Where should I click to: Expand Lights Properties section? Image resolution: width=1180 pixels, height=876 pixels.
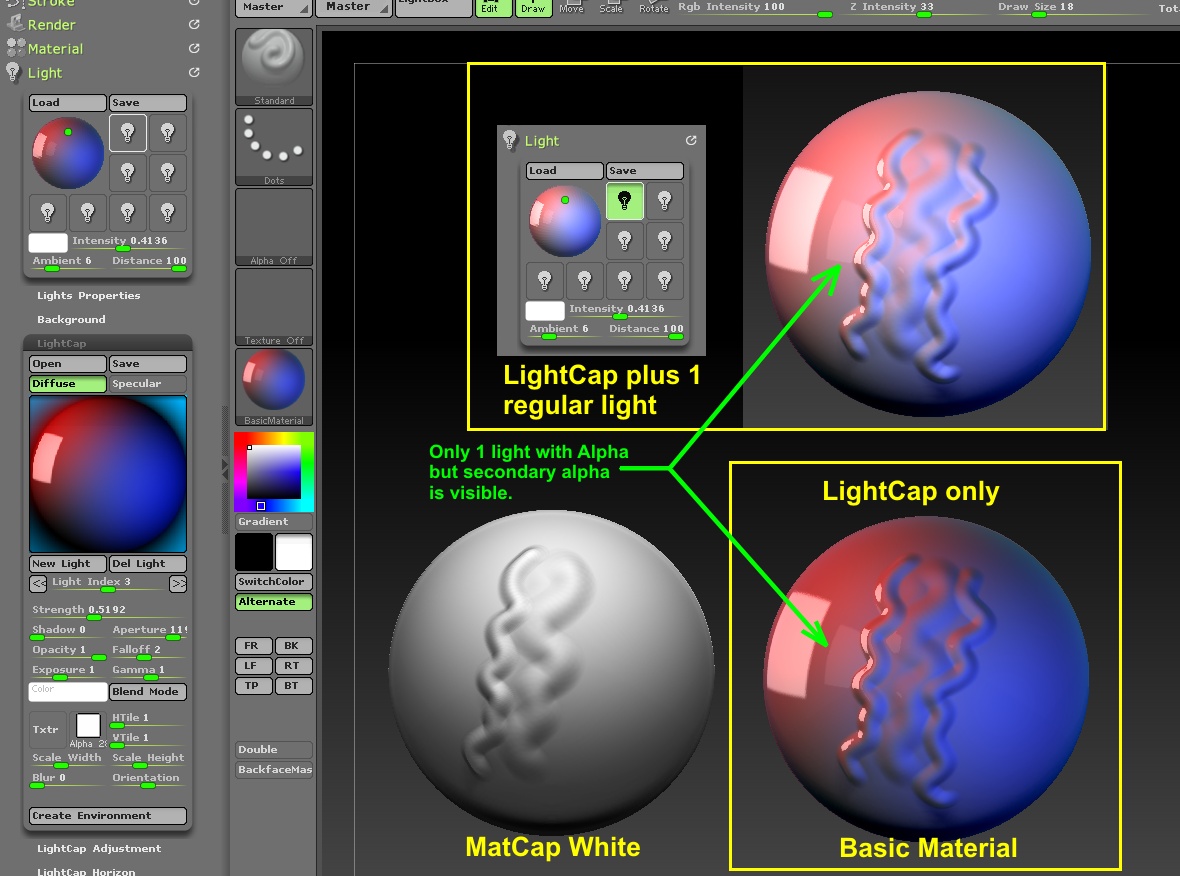tap(89, 296)
